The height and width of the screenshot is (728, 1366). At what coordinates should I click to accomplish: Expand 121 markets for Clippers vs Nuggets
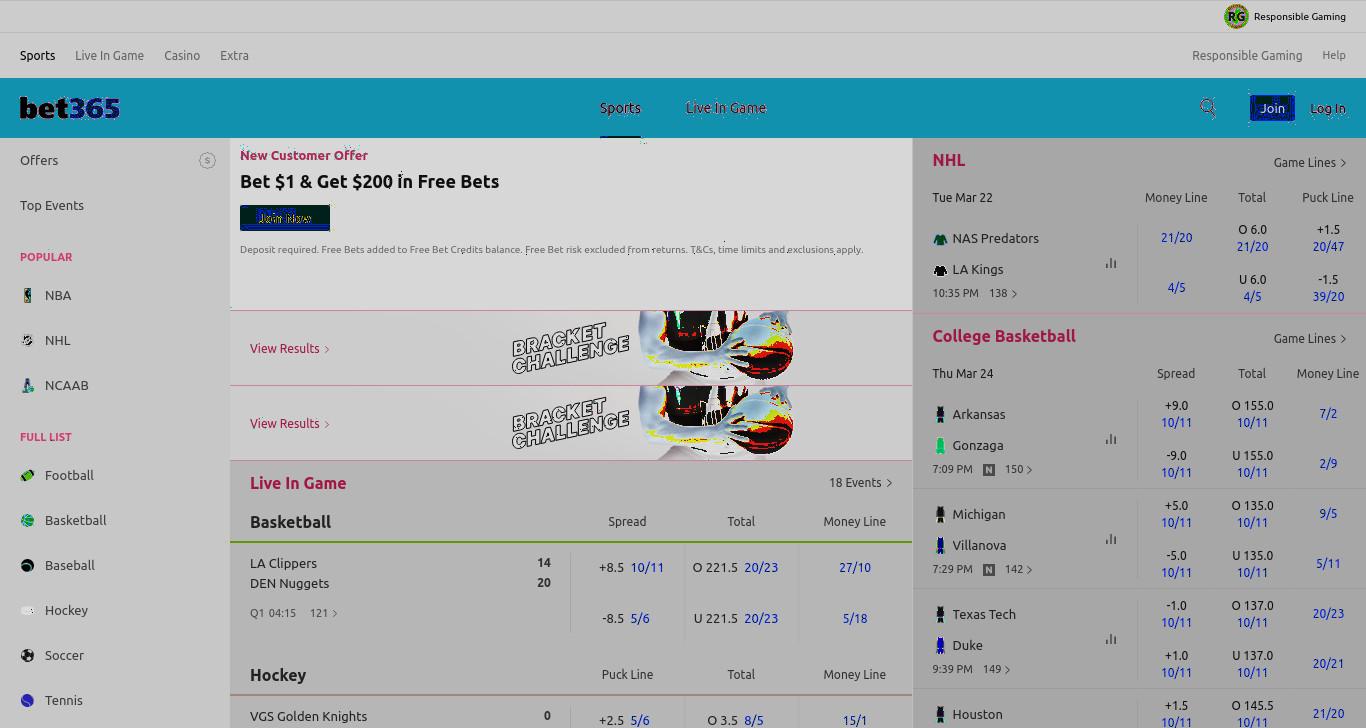(324, 613)
